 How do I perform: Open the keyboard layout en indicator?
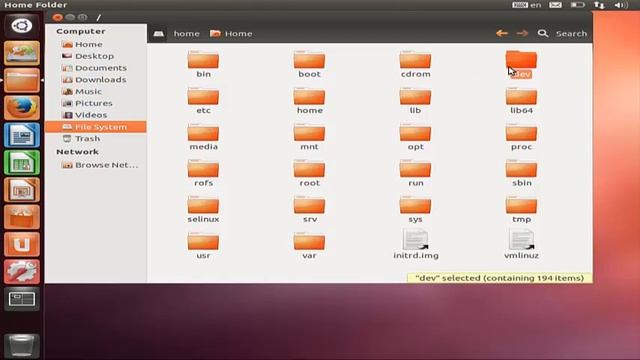pyautogui.click(x=527, y=5)
